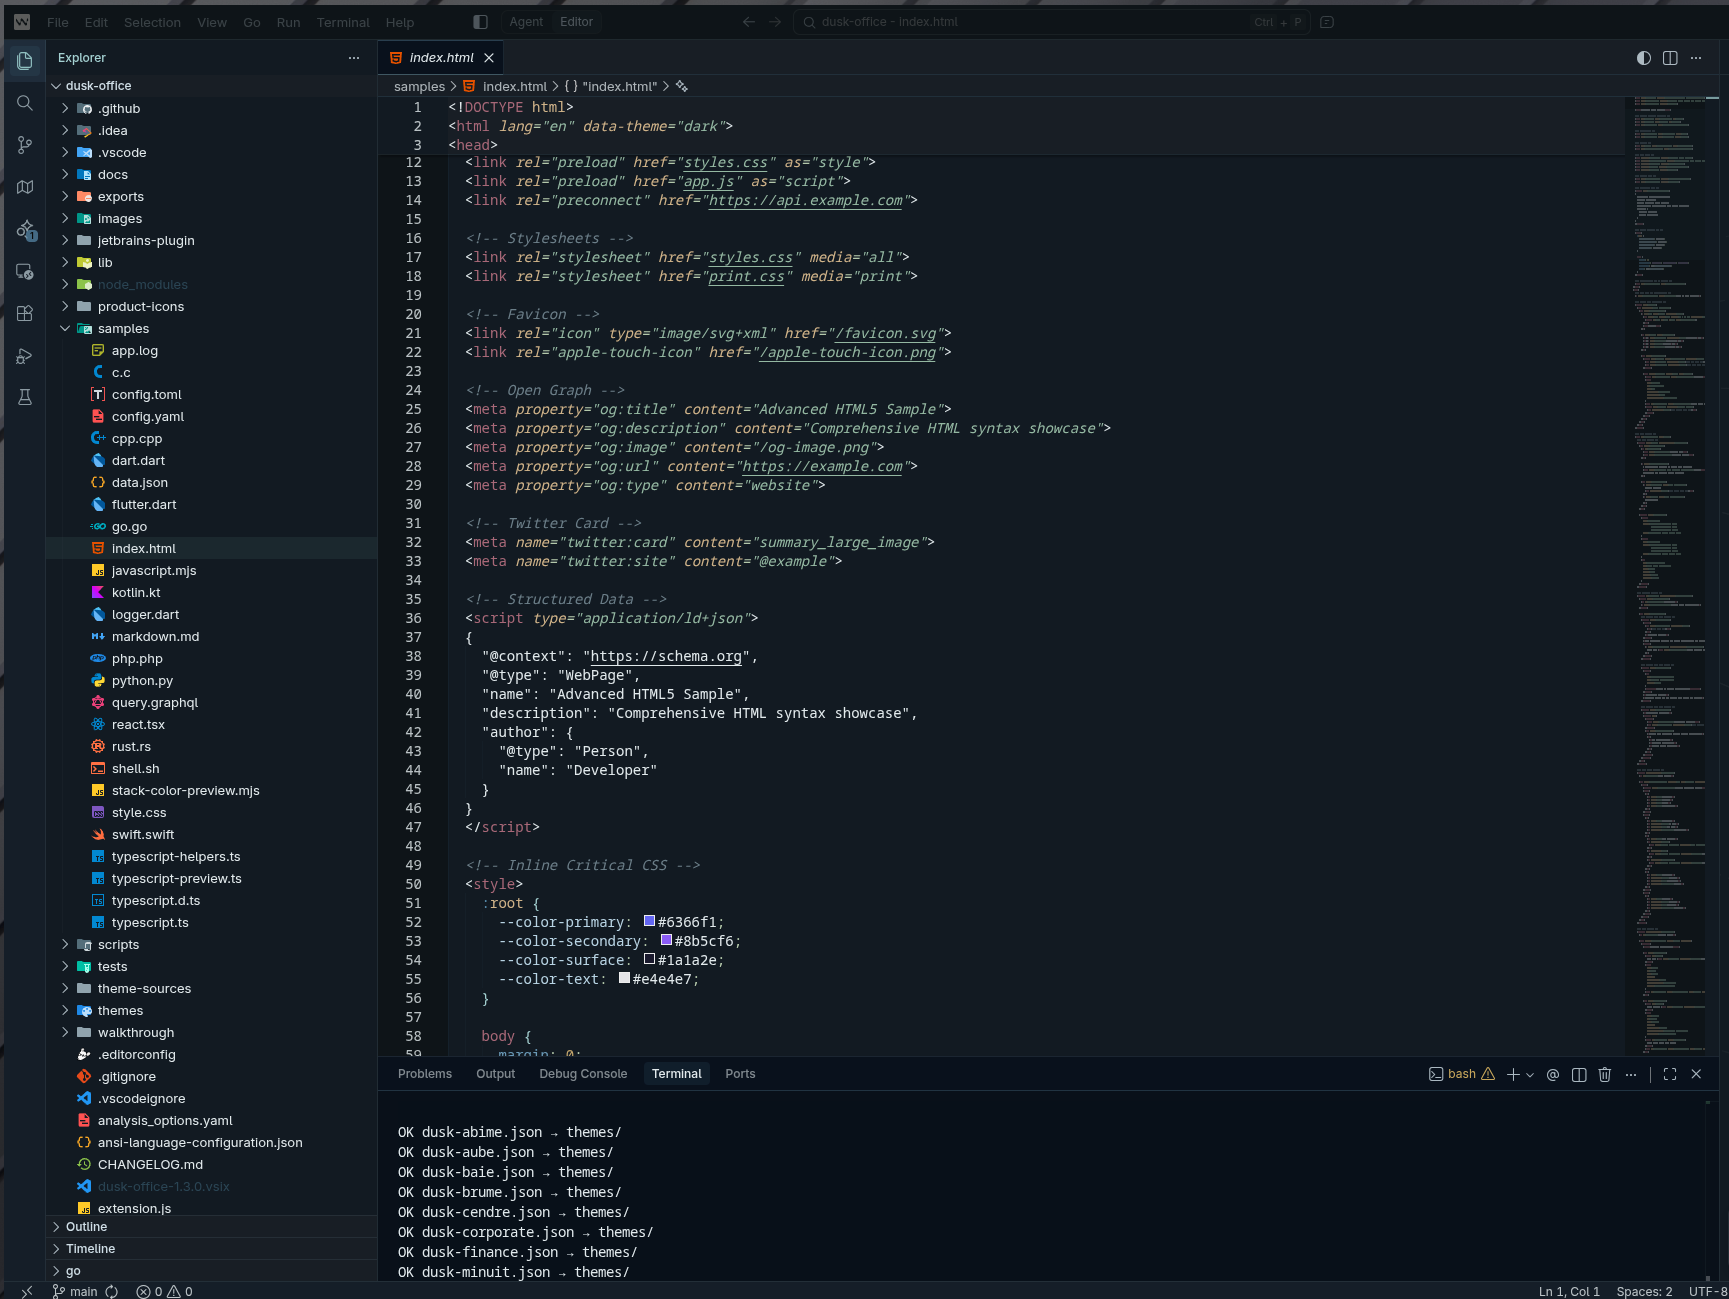Switch to the Output panel tab

(496, 1074)
